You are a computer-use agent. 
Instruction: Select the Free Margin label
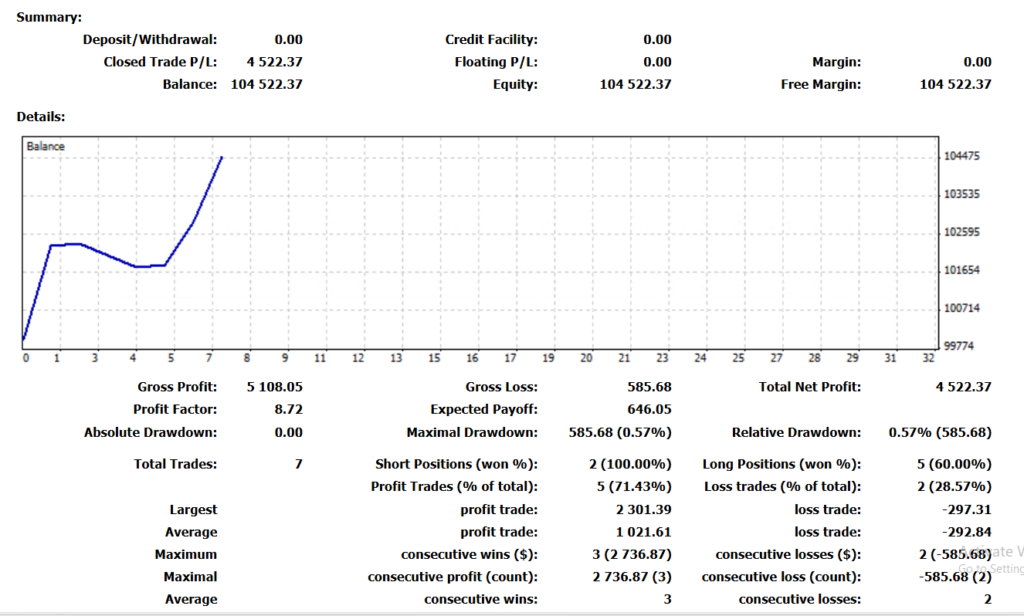click(x=820, y=84)
